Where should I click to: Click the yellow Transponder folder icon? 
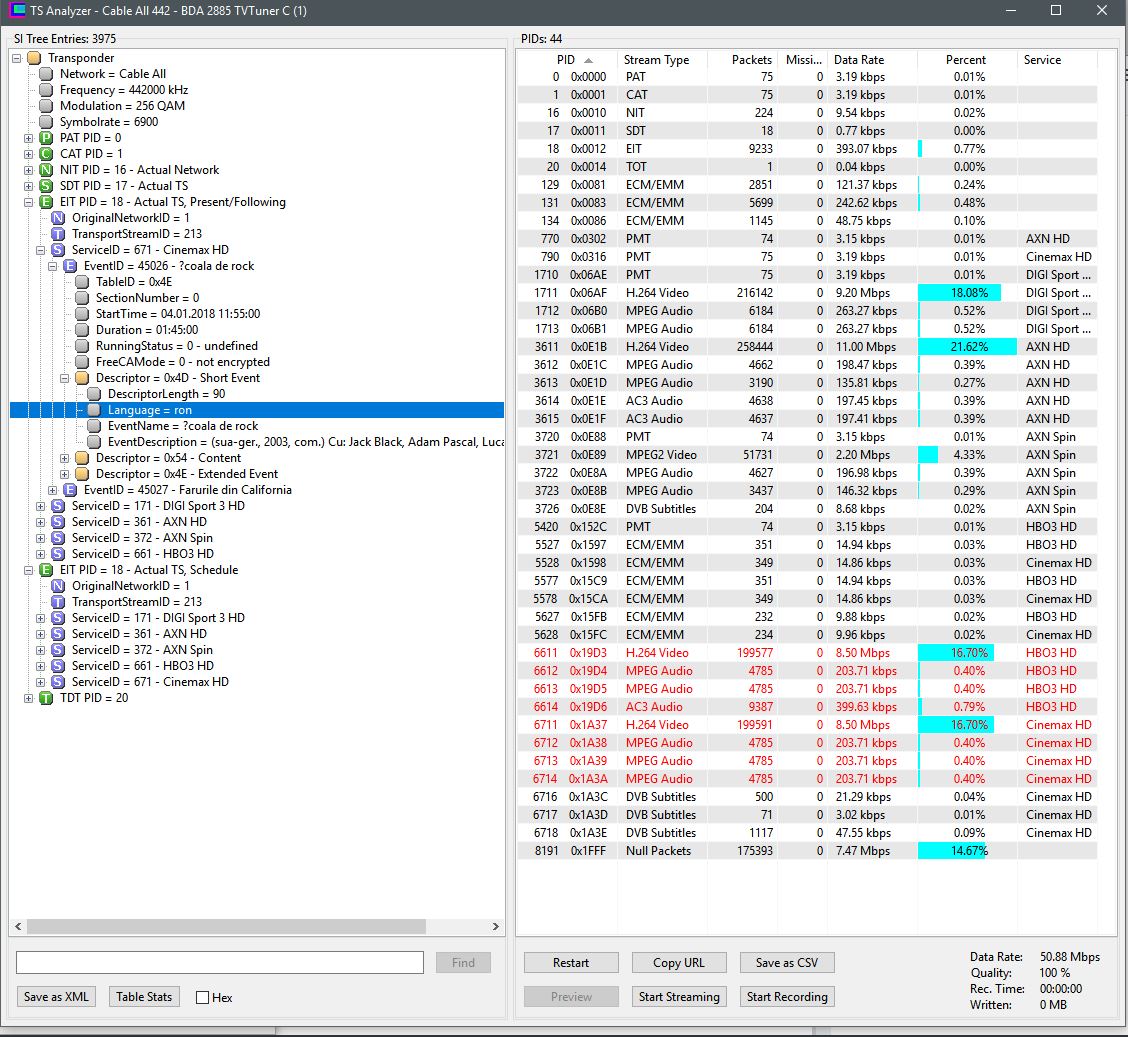tap(34, 58)
